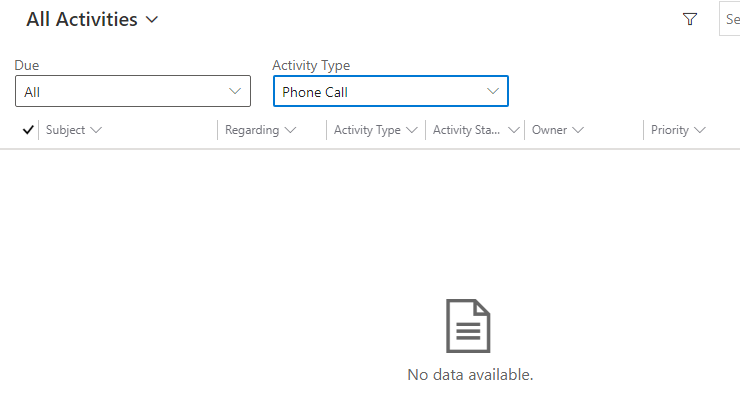Expand the Due filter dropdown
Viewport: 740px width, 393px height.
[133, 91]
